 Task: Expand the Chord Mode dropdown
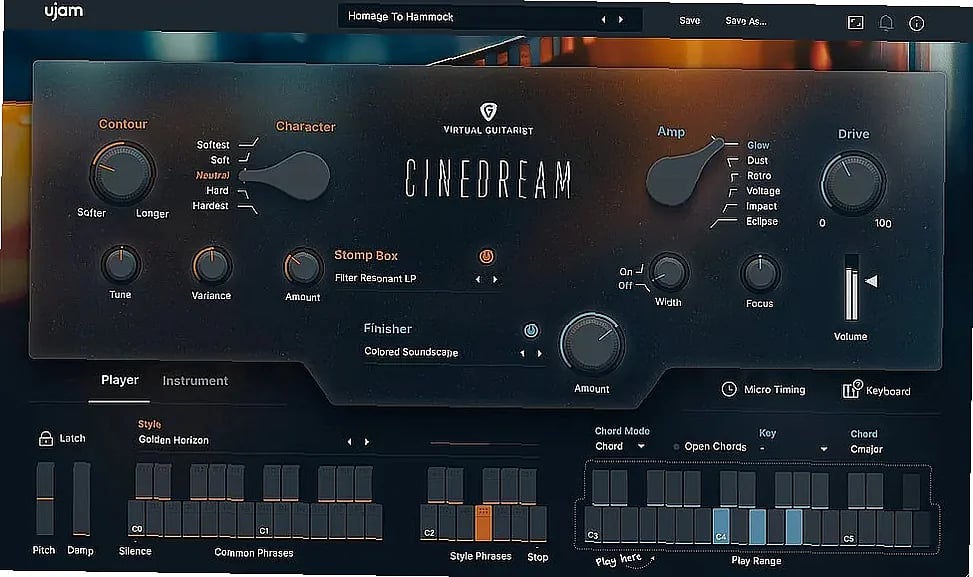click(640, 447)
